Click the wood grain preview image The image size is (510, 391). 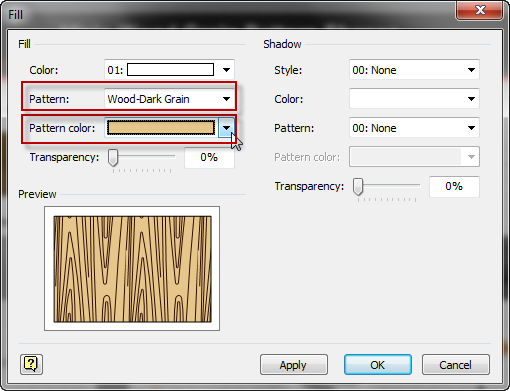[132, 269]
